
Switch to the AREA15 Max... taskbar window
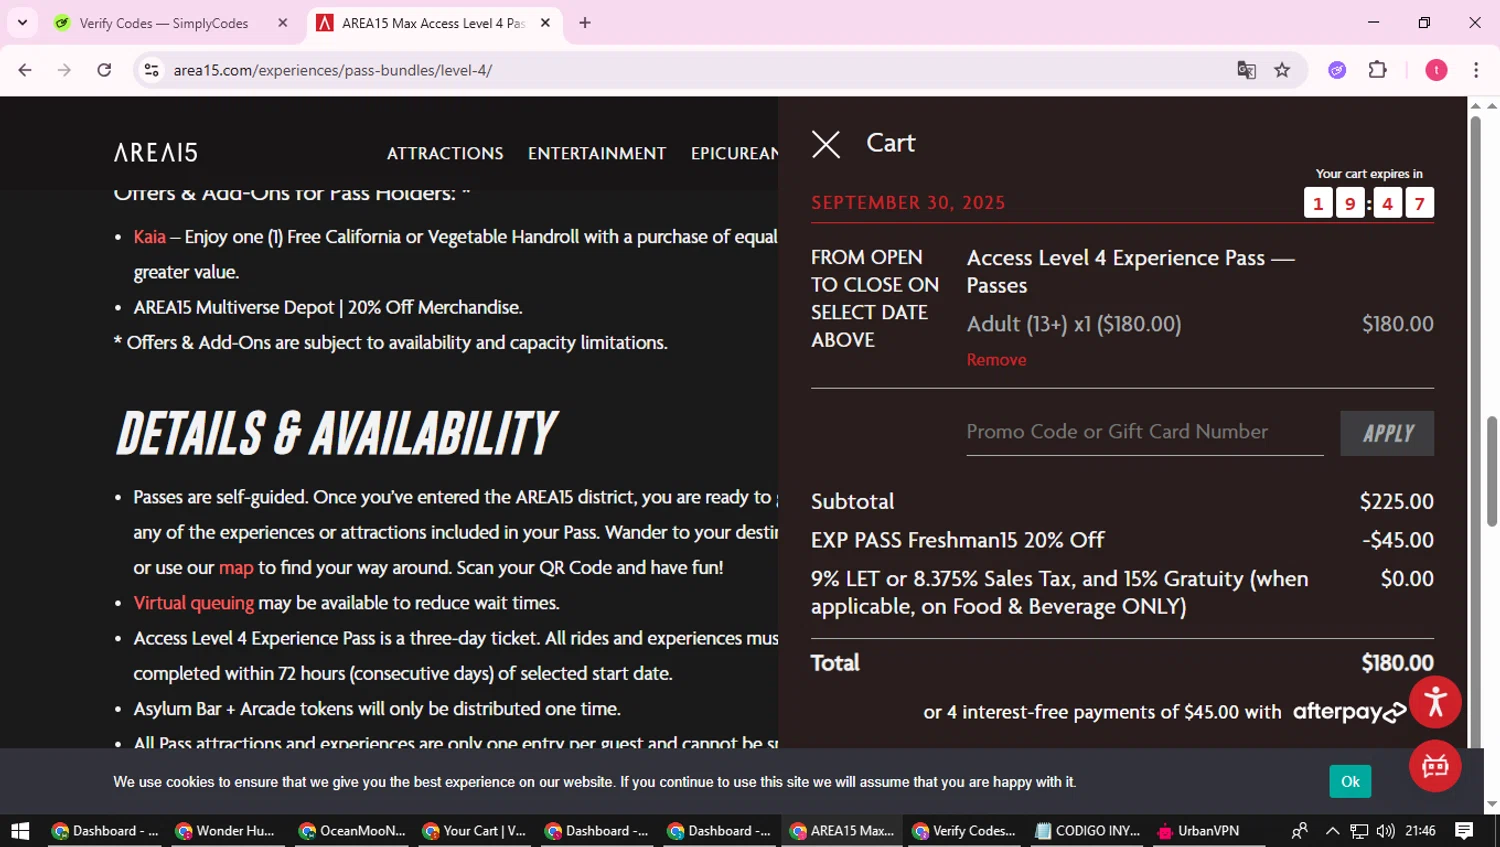(x=842, y=831)
